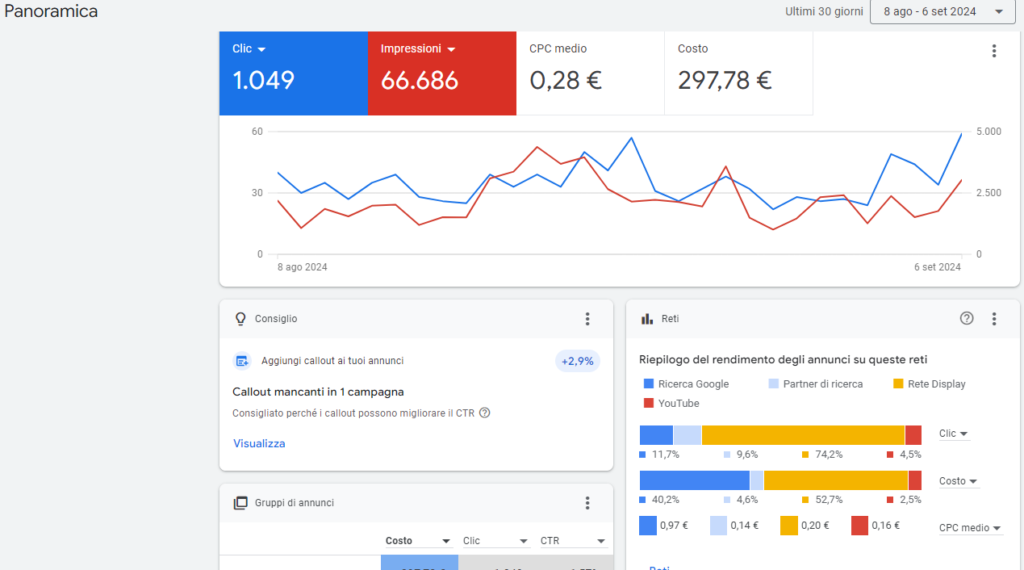
Task: Click the Reti bar chart icon
Action: [647, 319]
